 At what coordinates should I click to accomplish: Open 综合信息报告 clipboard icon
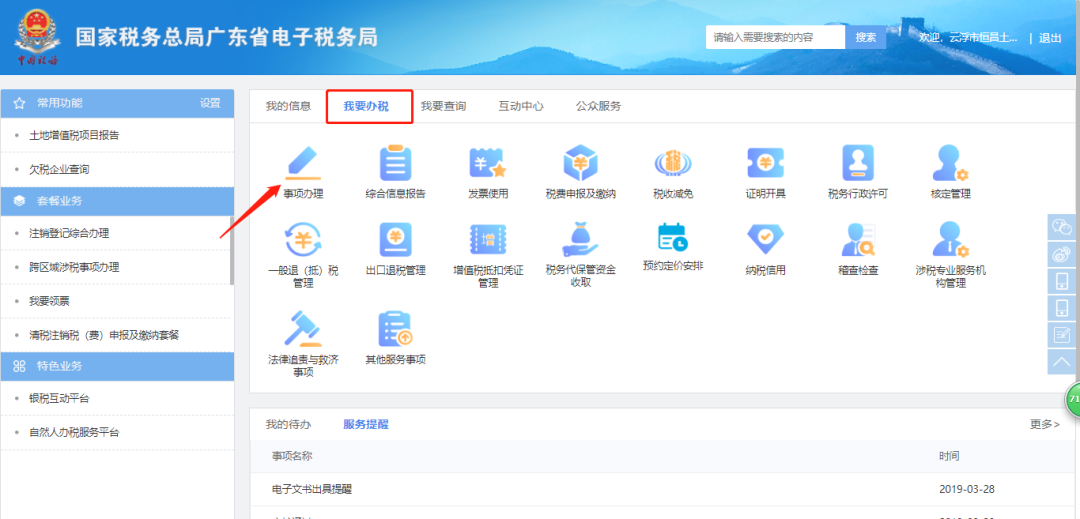click(x=395, y=163)
